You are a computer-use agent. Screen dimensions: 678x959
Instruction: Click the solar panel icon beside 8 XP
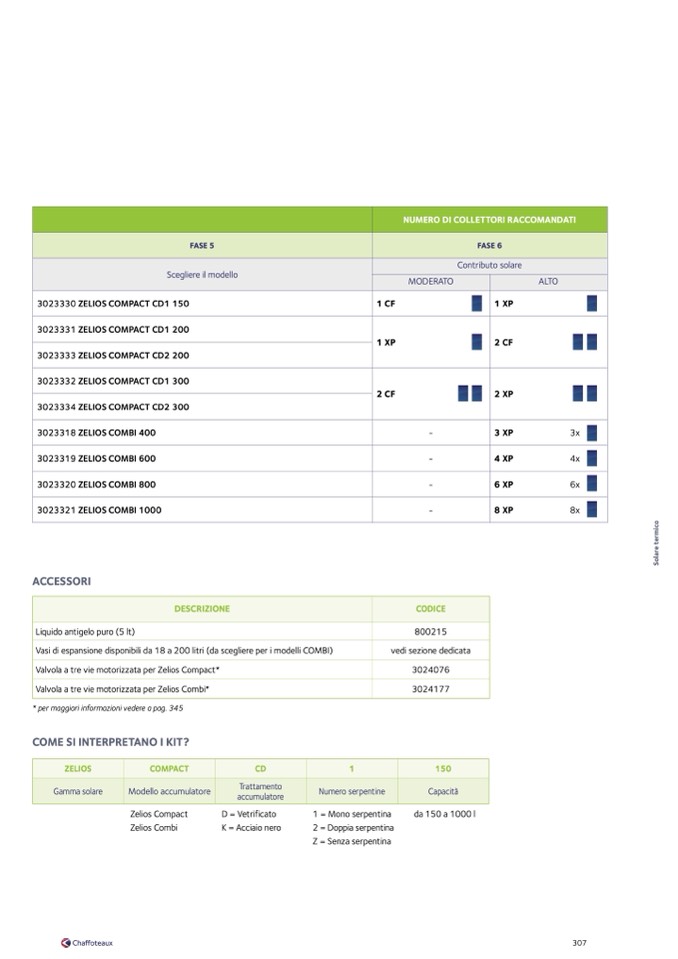pyautogui.click(x=591, y=510)
